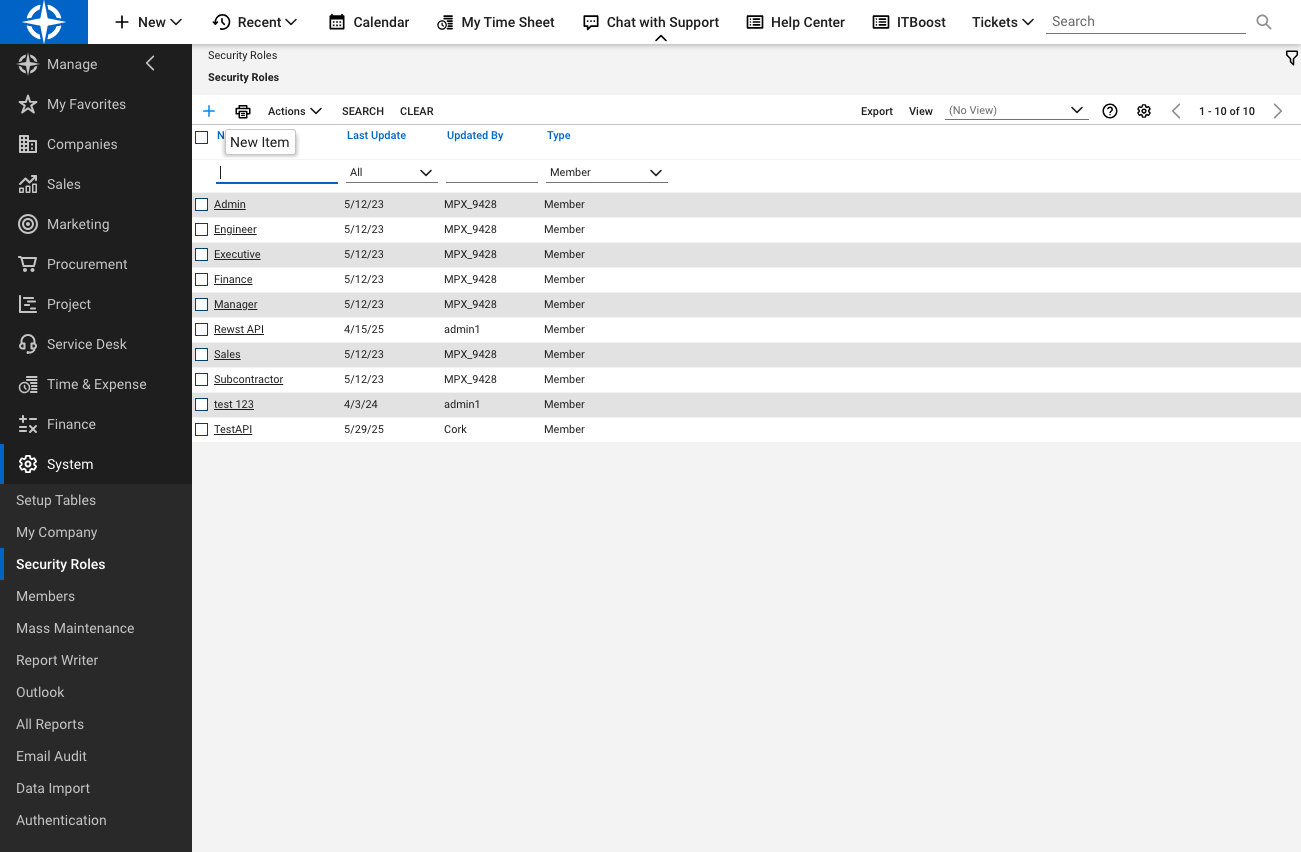Add a new security role with plus icon
Image resolution: width=1301 pixels, height=852 pixels.
209,111
